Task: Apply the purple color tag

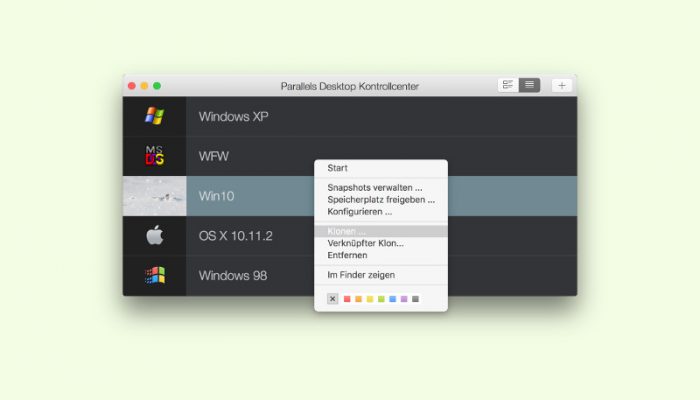Action: (404, 299)
